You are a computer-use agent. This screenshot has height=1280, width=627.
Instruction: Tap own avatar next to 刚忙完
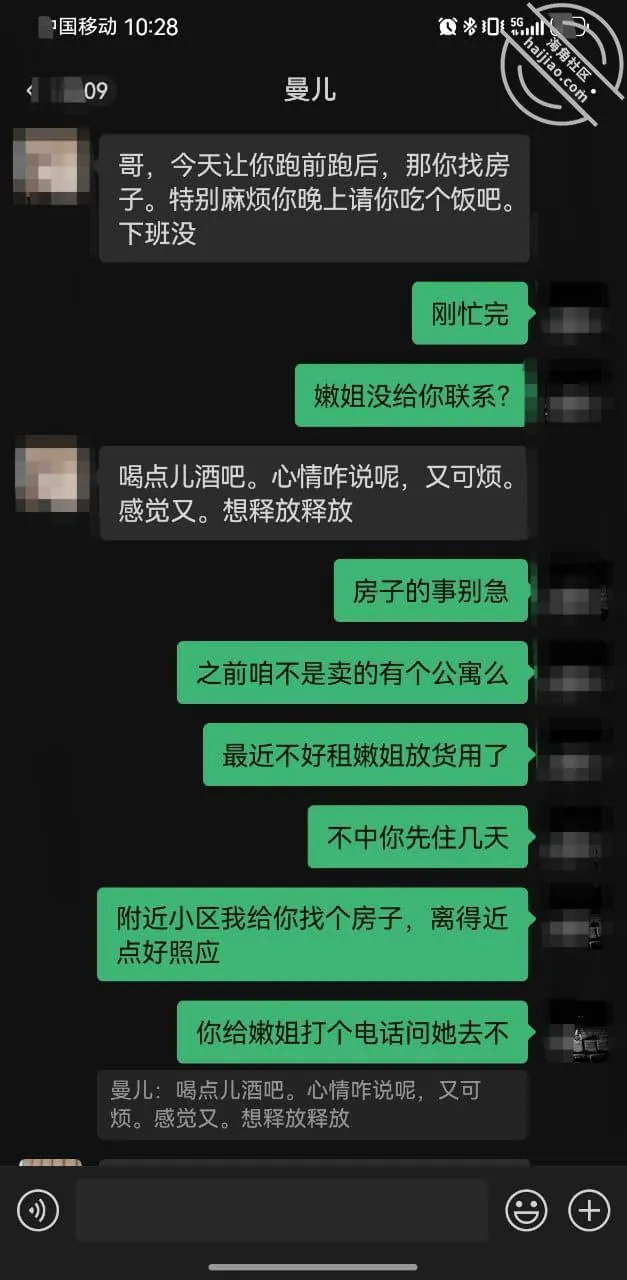[x=579, y=314]
